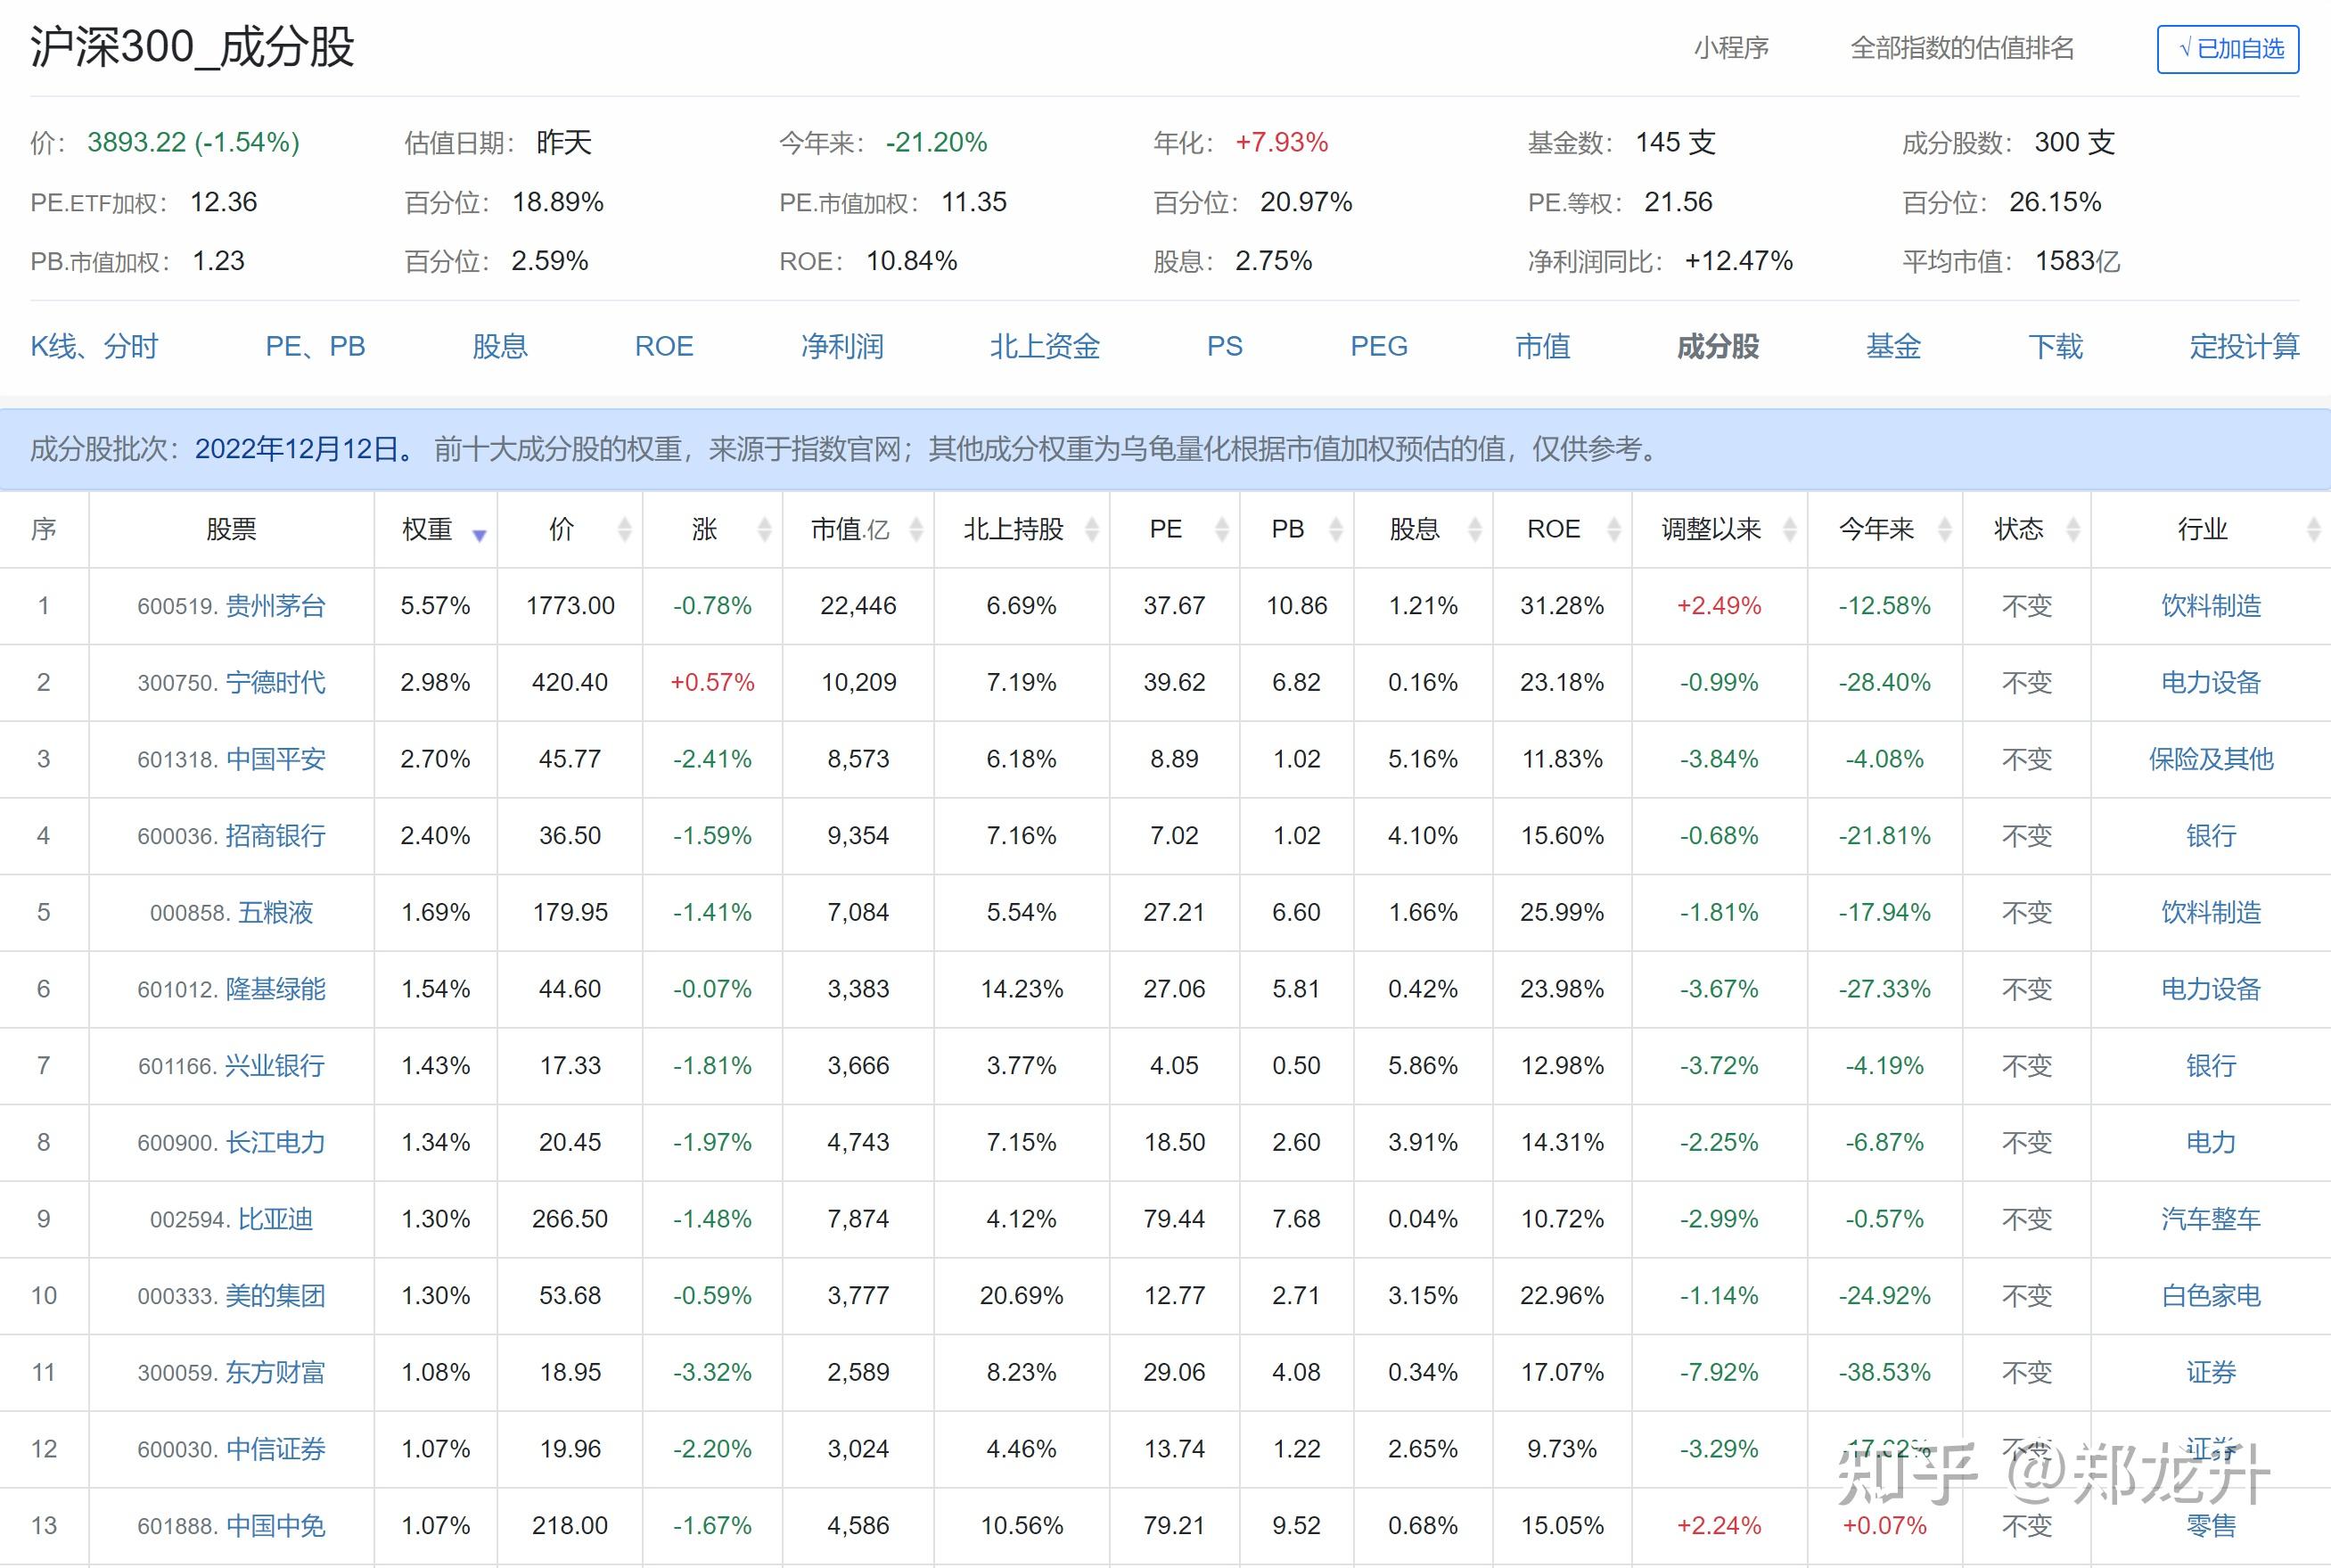Open 饮料制造 link in 贵州茅台 row

point(2211,606)
